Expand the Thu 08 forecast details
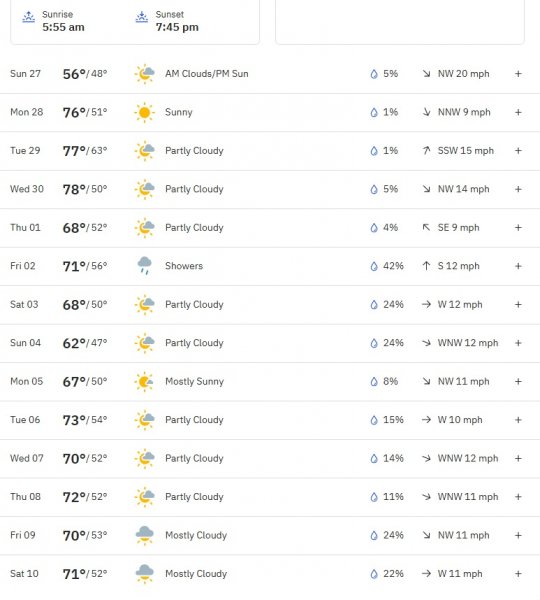The image size is (540, 600). click(x=518, y=497)
